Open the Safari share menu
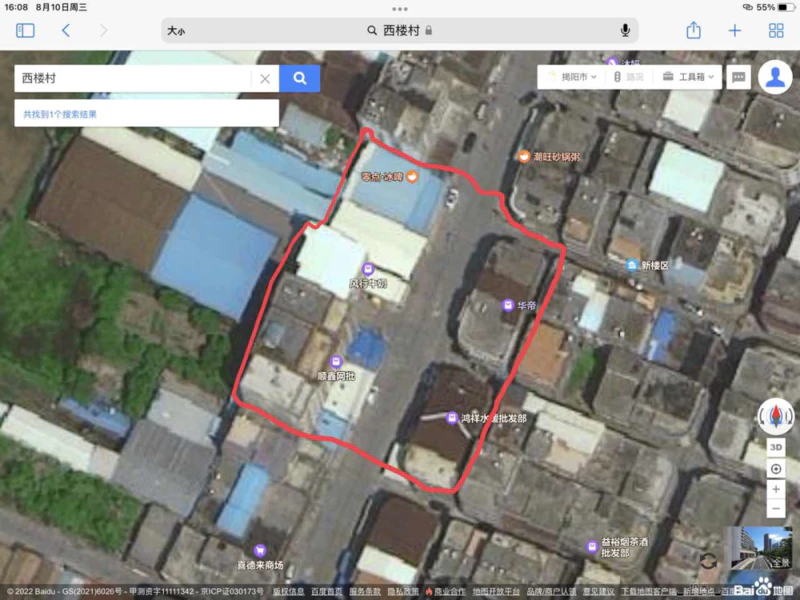 click(693, 31)
